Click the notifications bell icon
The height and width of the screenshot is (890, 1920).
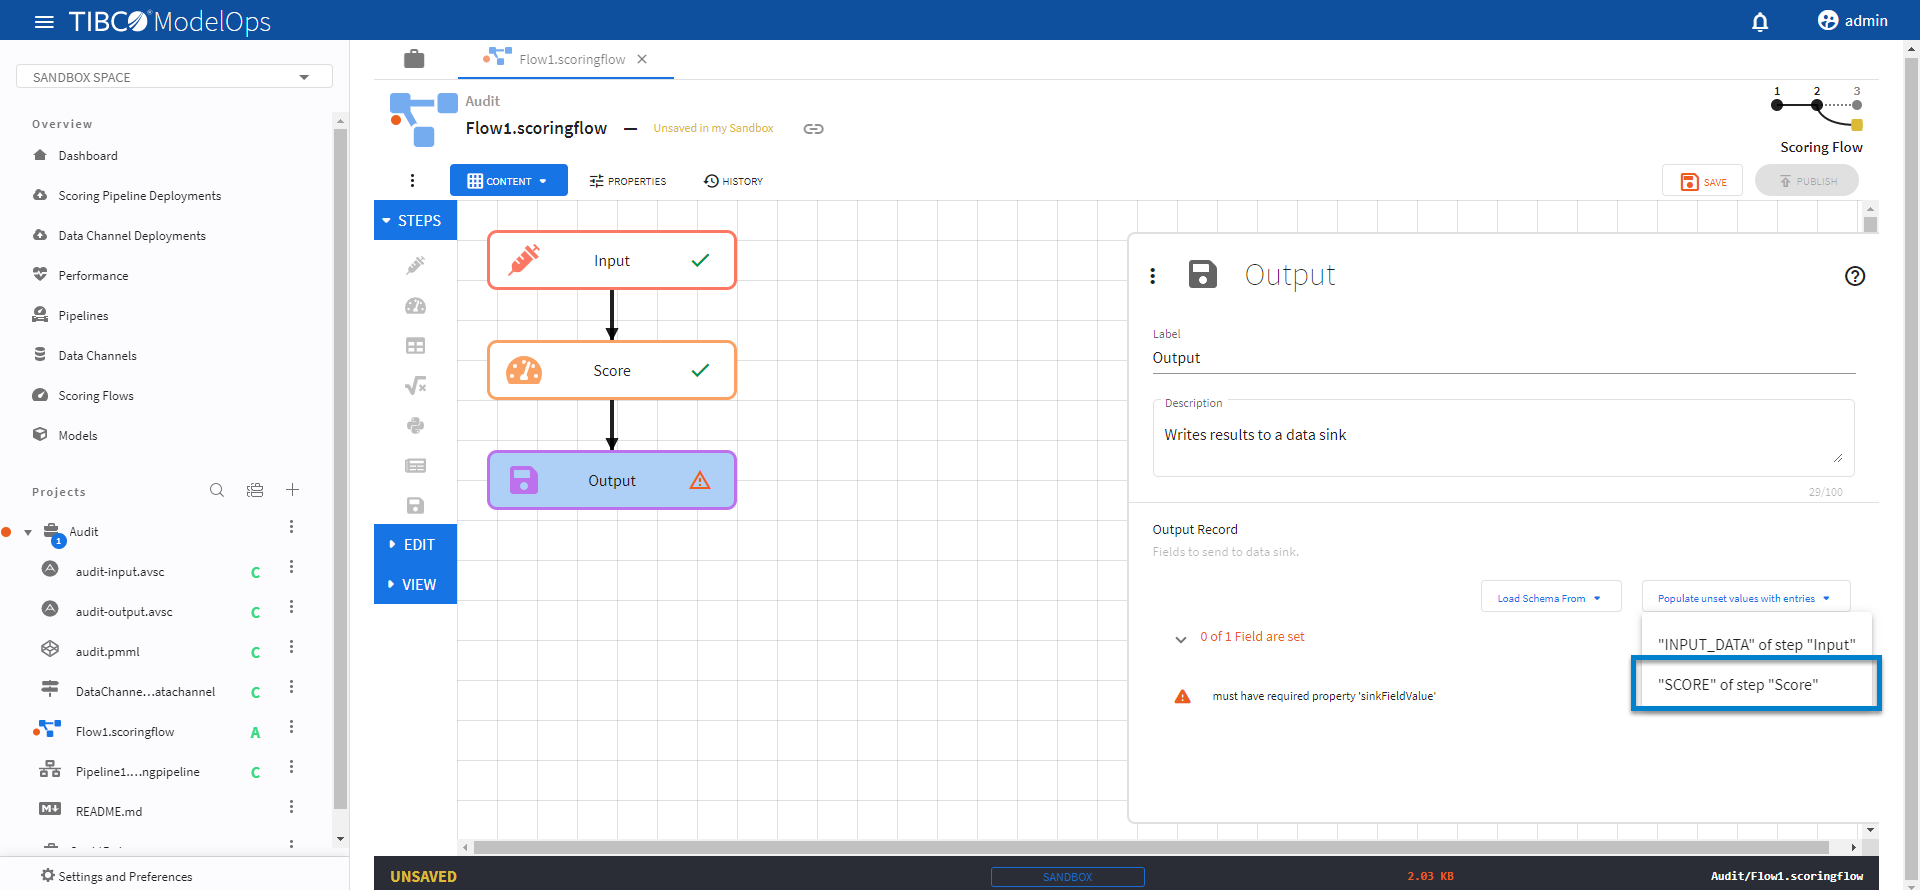click(x=1760, y=21)
